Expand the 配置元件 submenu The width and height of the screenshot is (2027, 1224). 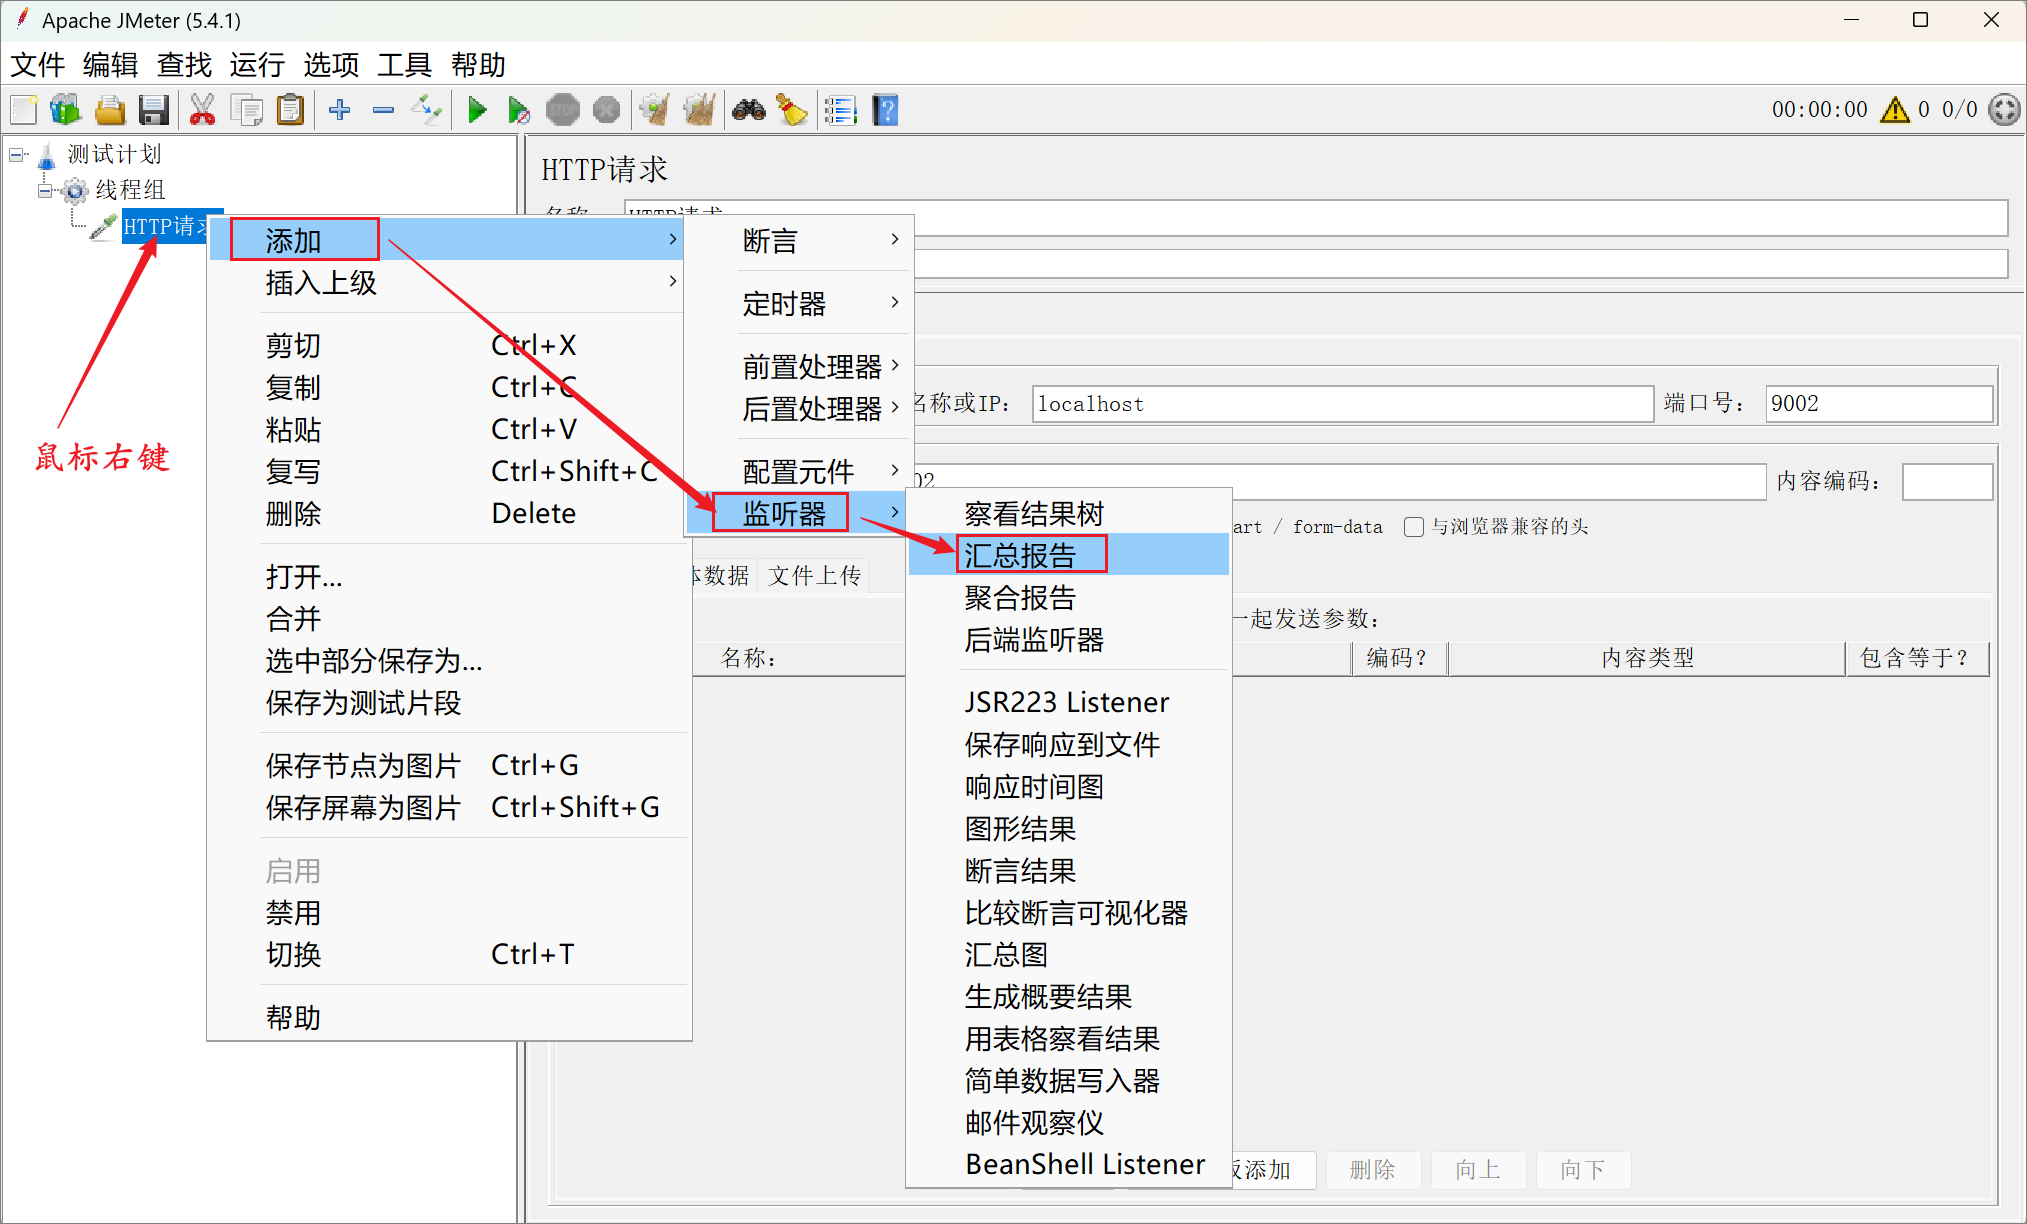click(798, 471)
